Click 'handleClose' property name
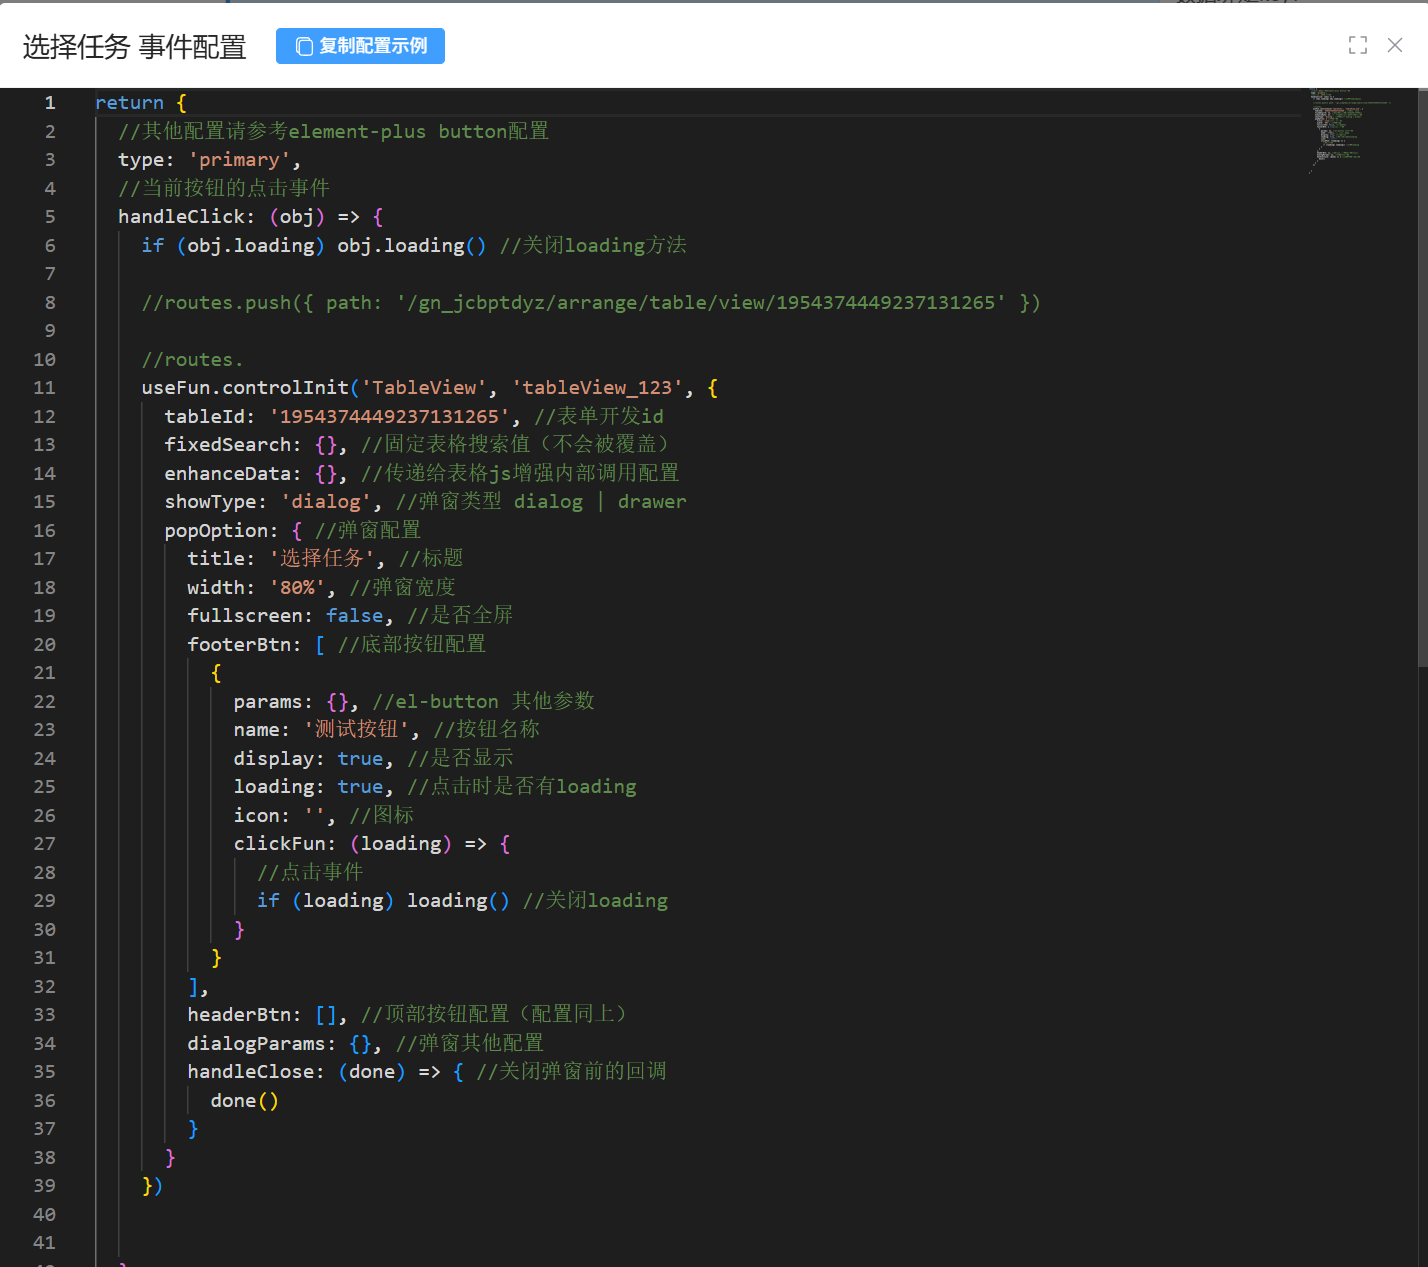 tap(250, 1072)
